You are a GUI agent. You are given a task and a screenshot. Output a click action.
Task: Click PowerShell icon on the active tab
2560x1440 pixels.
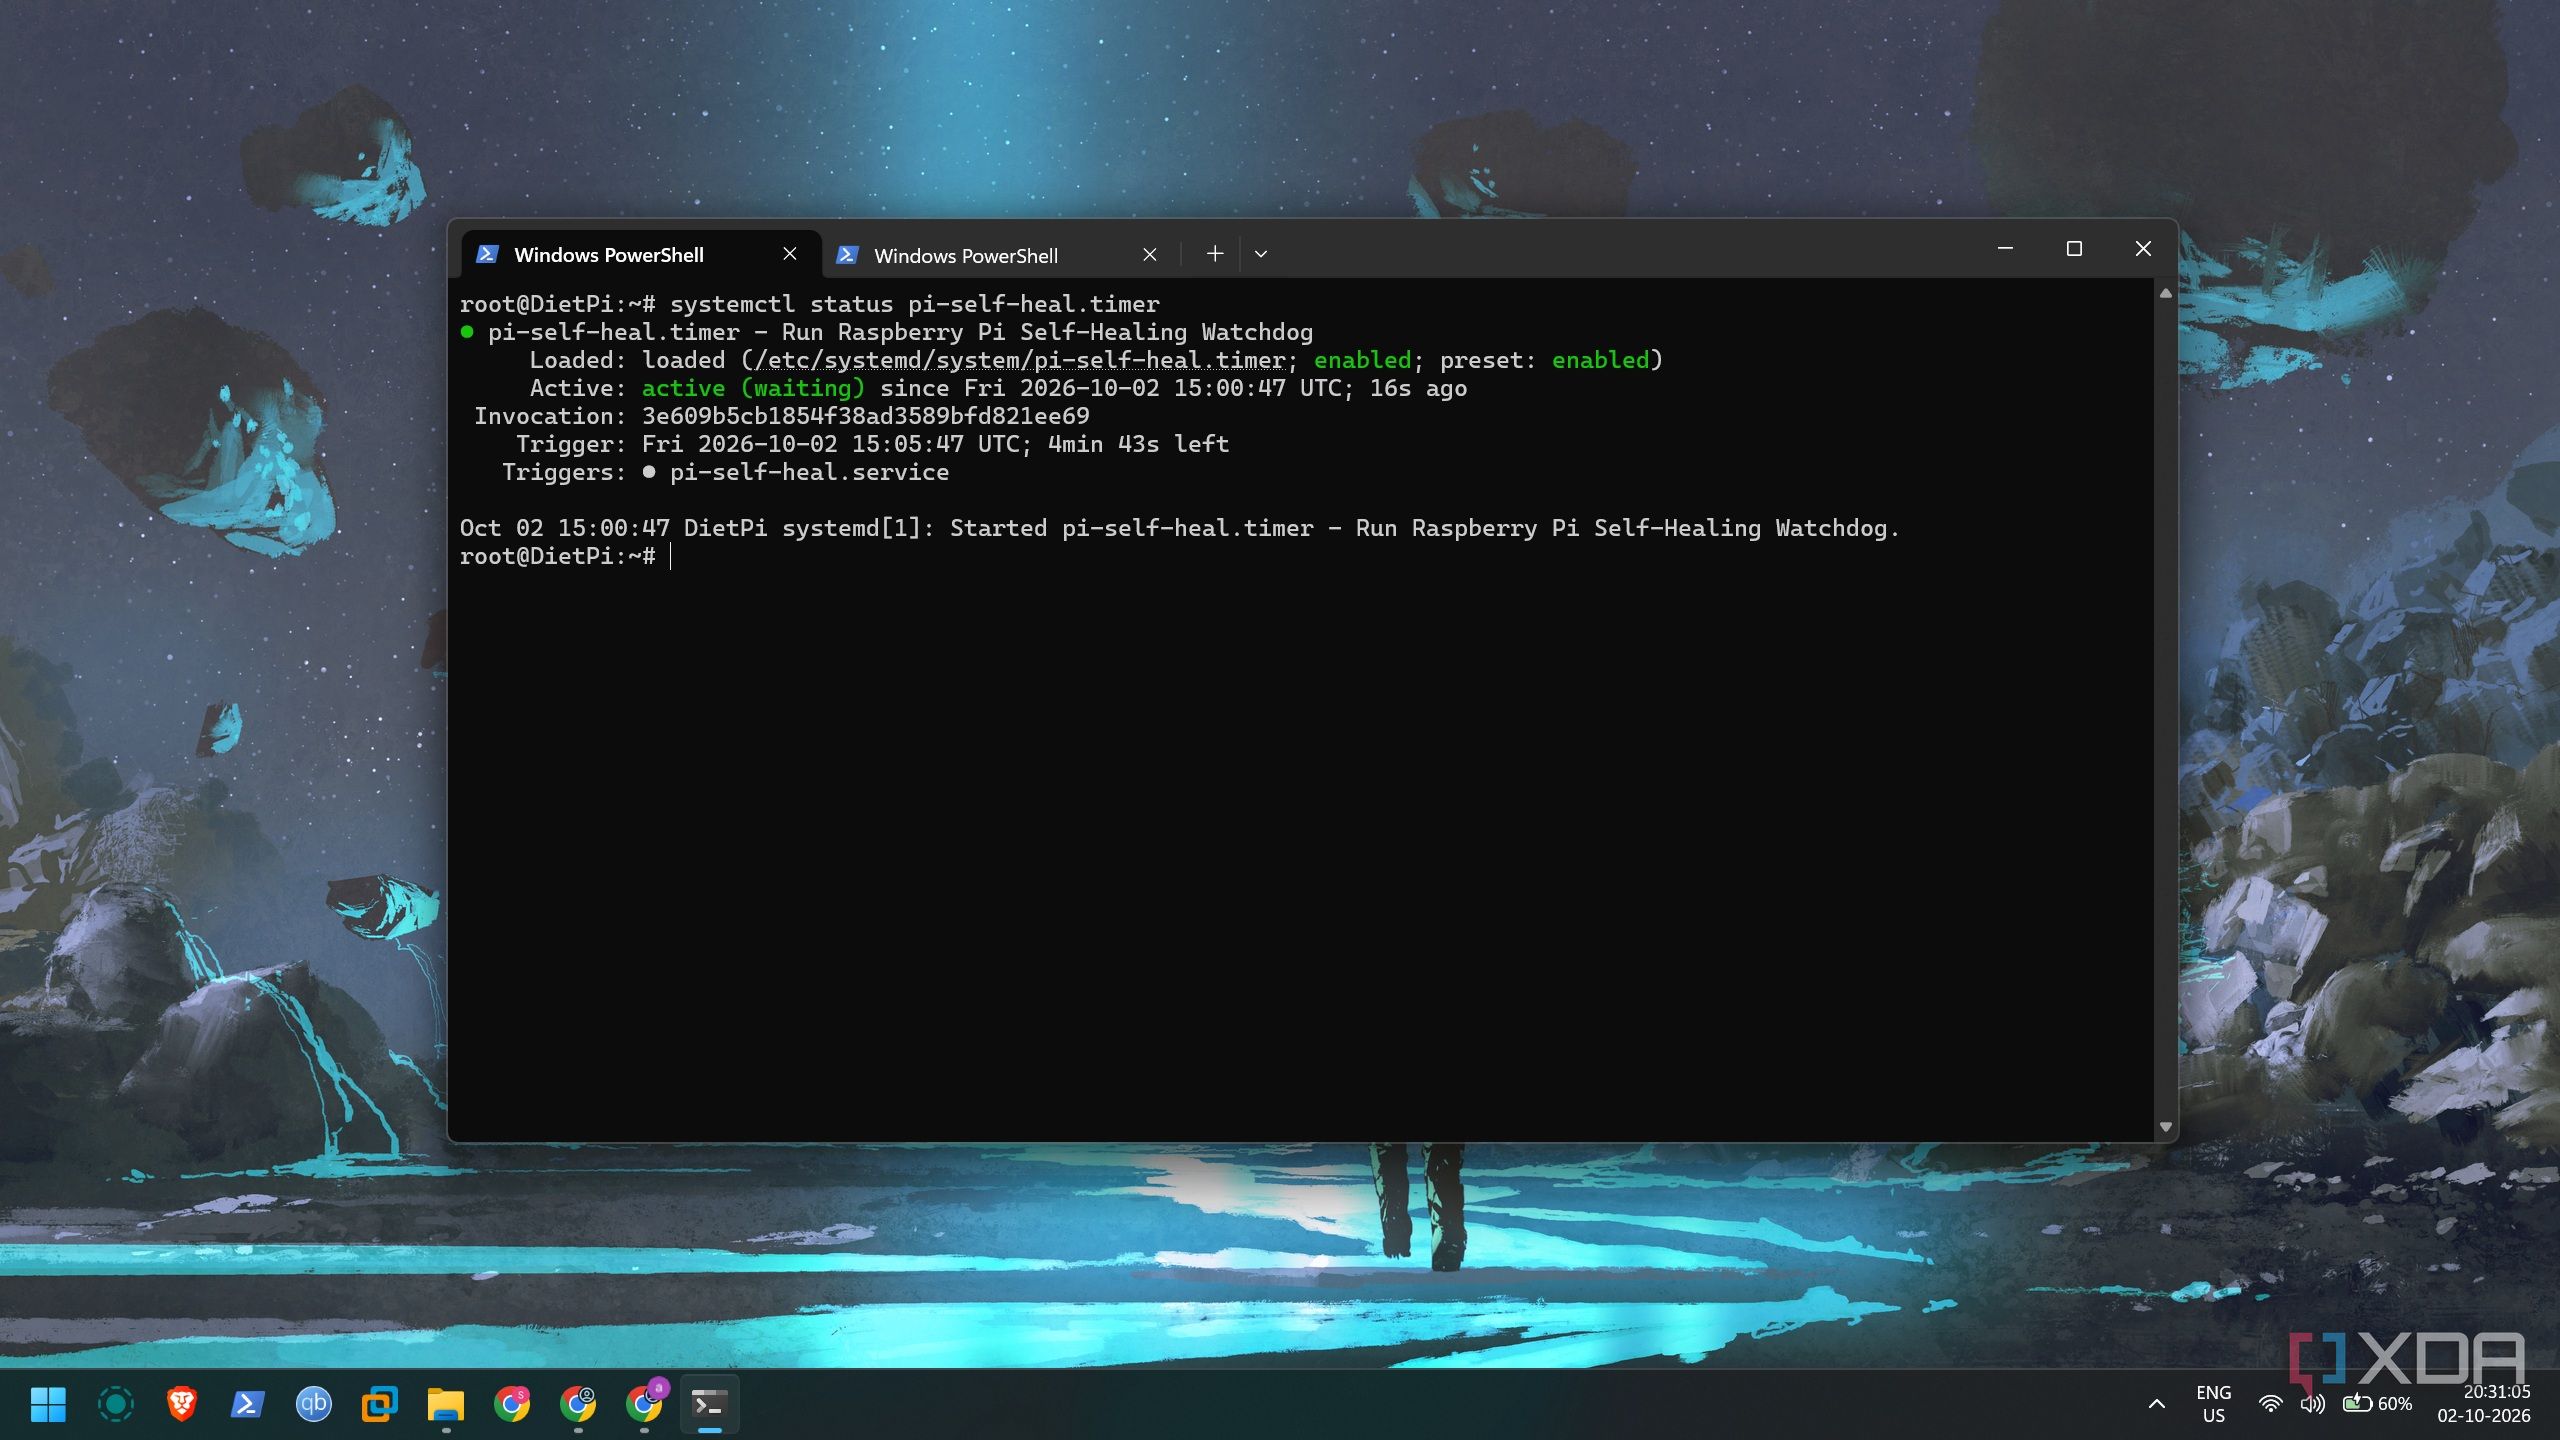(487, 254)
